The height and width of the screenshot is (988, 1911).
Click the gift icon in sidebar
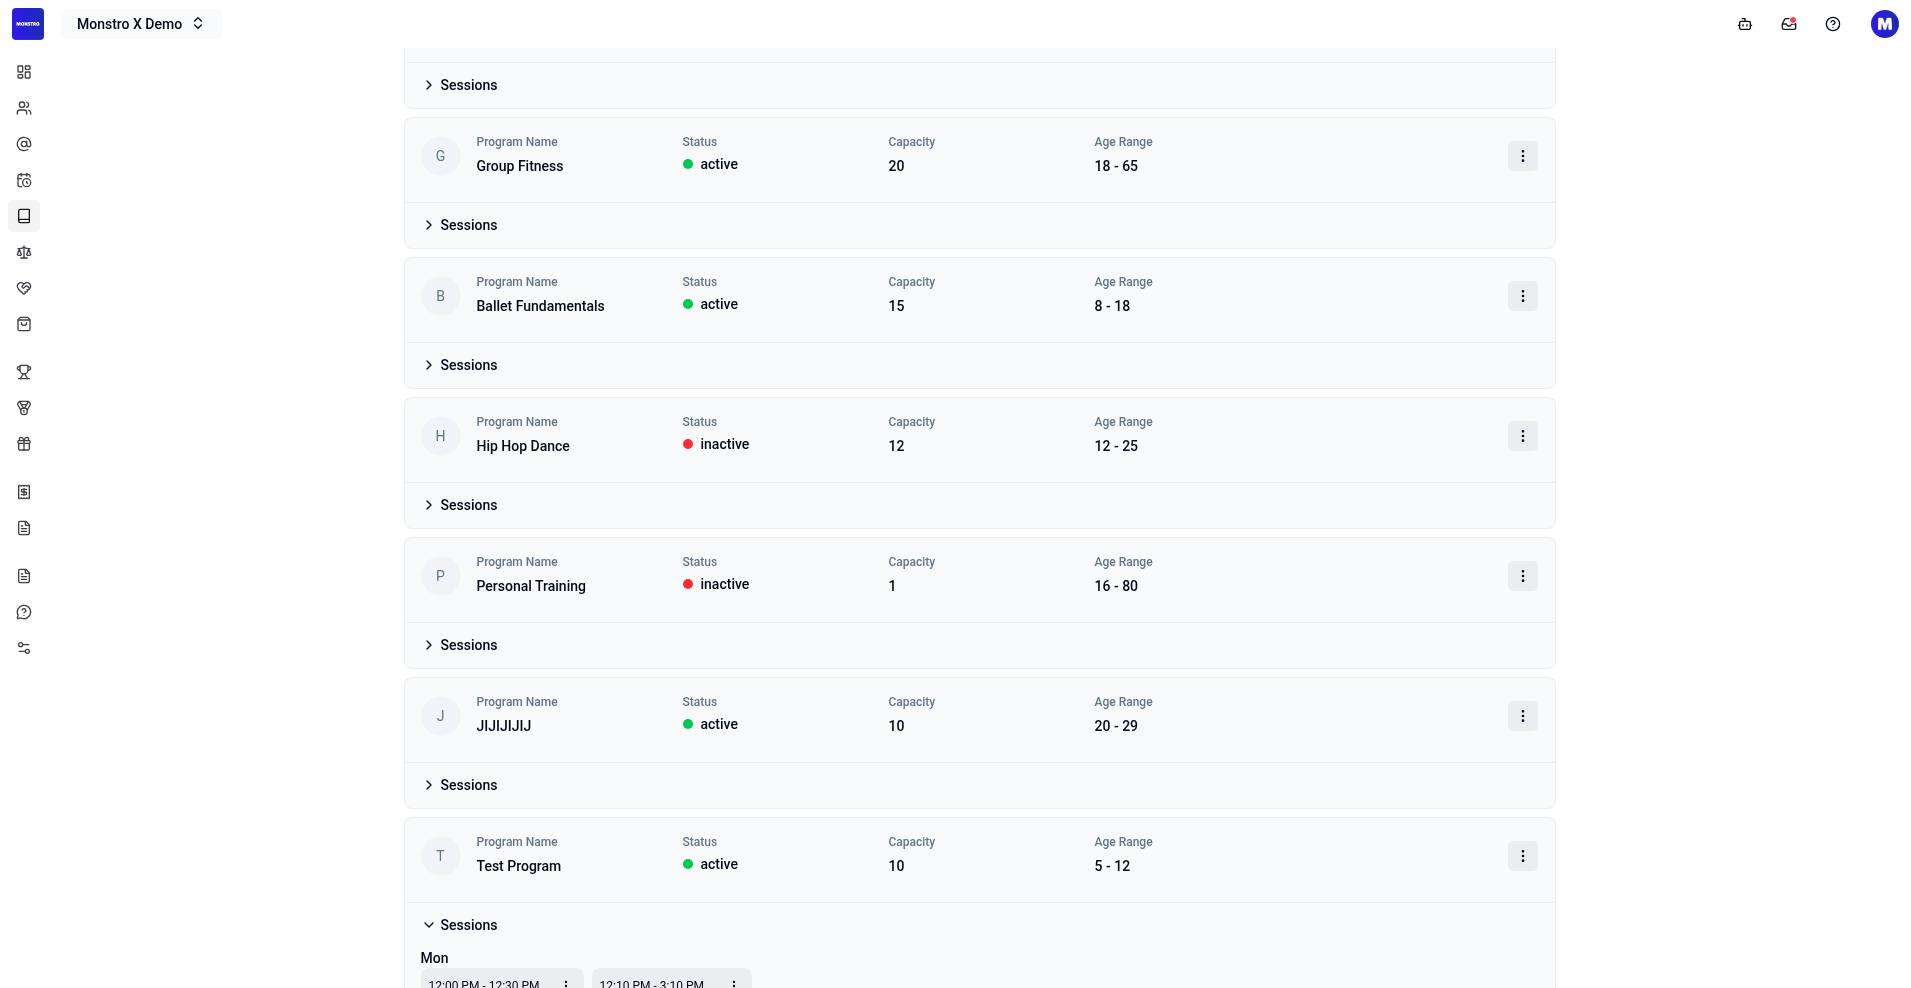tap(24, 444)
